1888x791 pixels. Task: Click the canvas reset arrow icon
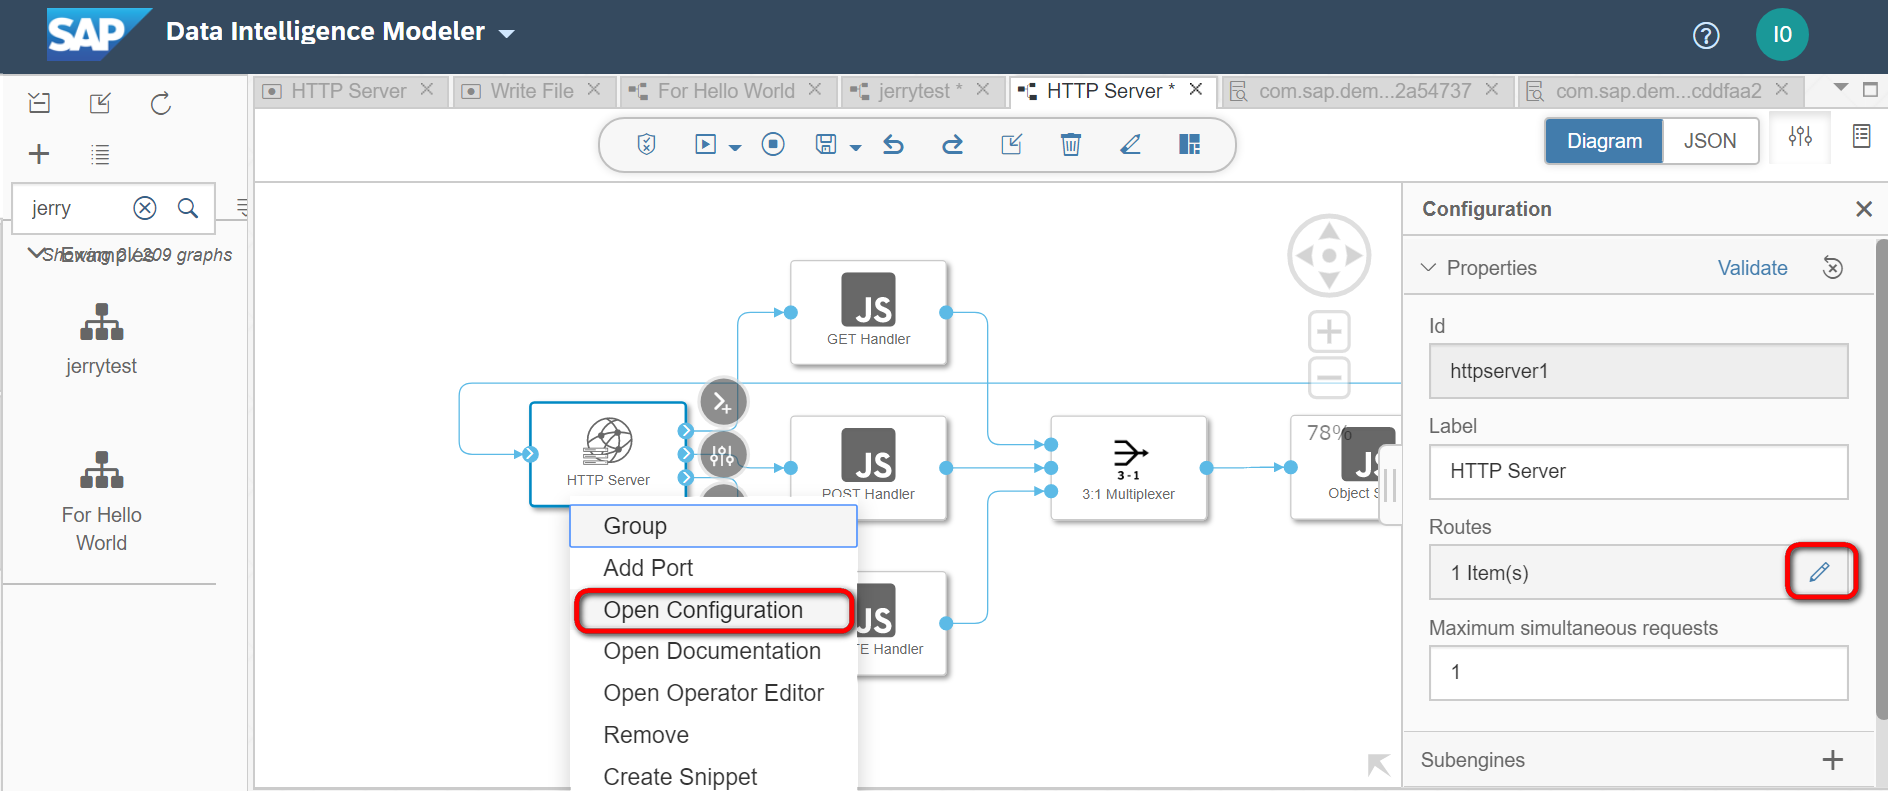tap(1379, 765)
